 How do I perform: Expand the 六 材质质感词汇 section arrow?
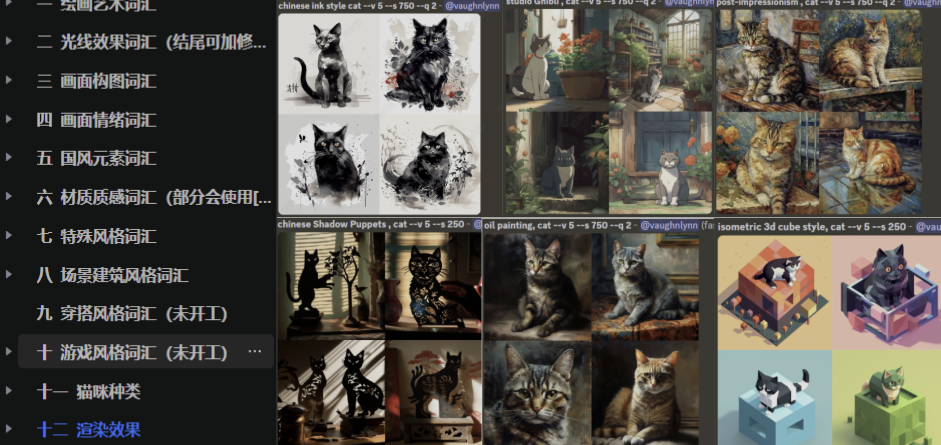click(x=8, y=197)
